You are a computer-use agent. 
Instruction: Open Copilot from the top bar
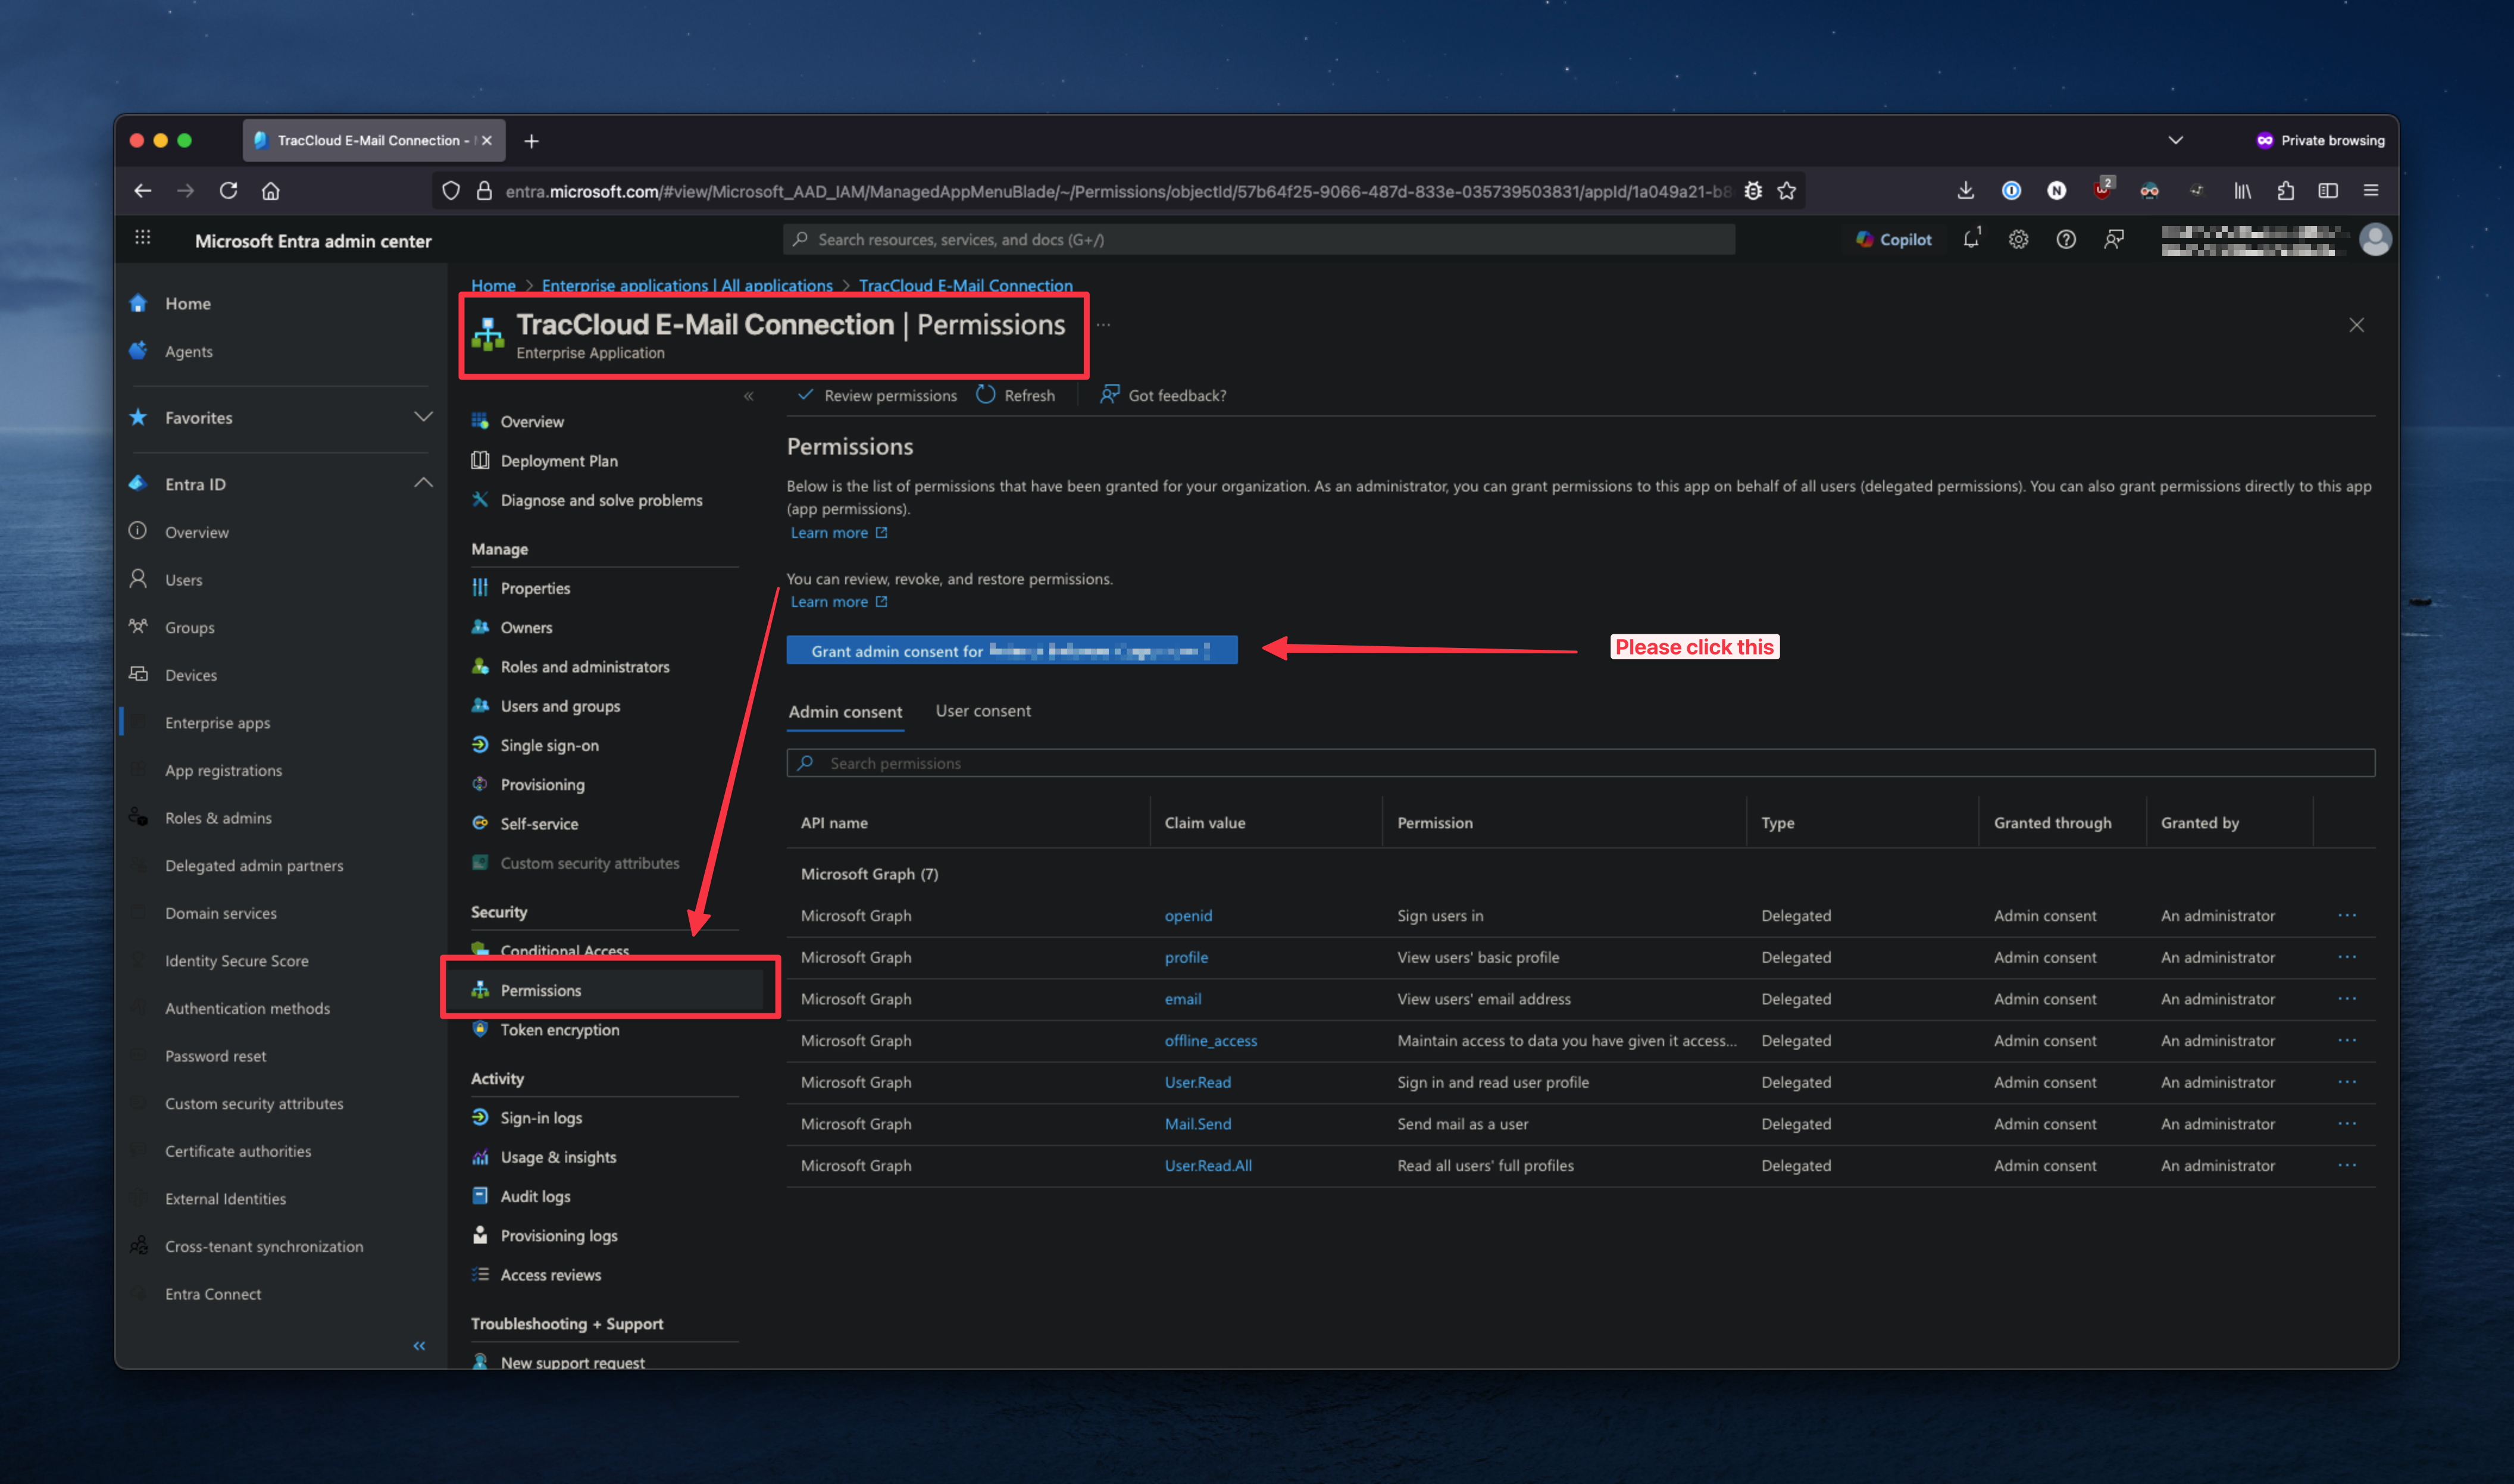[x=1894, y=240]
